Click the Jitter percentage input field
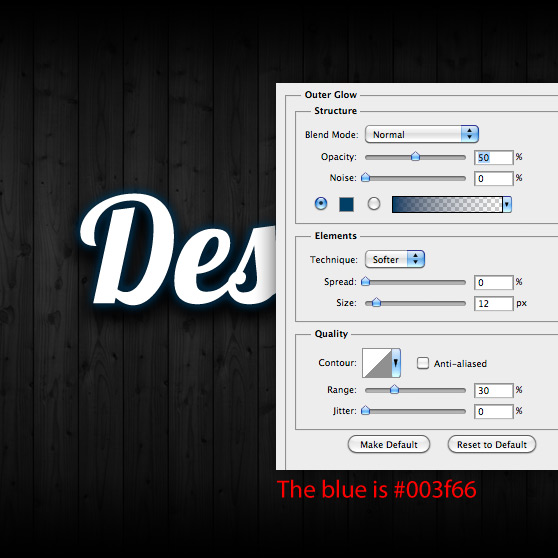This screenshot has width=558, height=558. pos(494,411)
